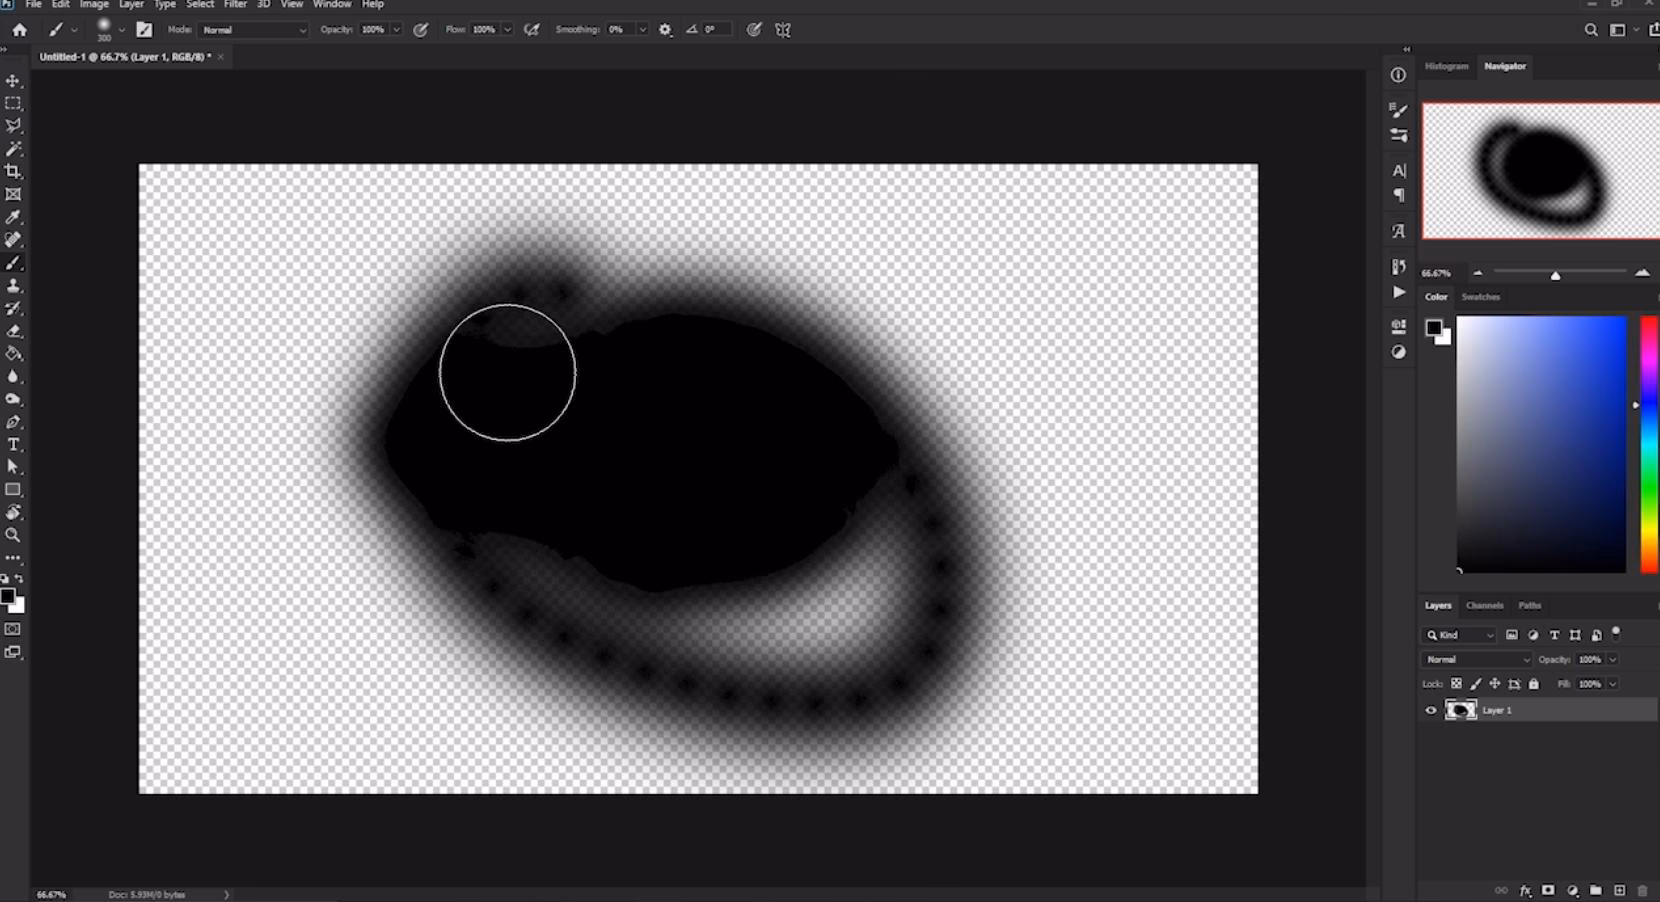Enable lock transparent pixels on Layer 1
The width and height of the screenshot is (1660, 902).
(x=1457, y=684)
